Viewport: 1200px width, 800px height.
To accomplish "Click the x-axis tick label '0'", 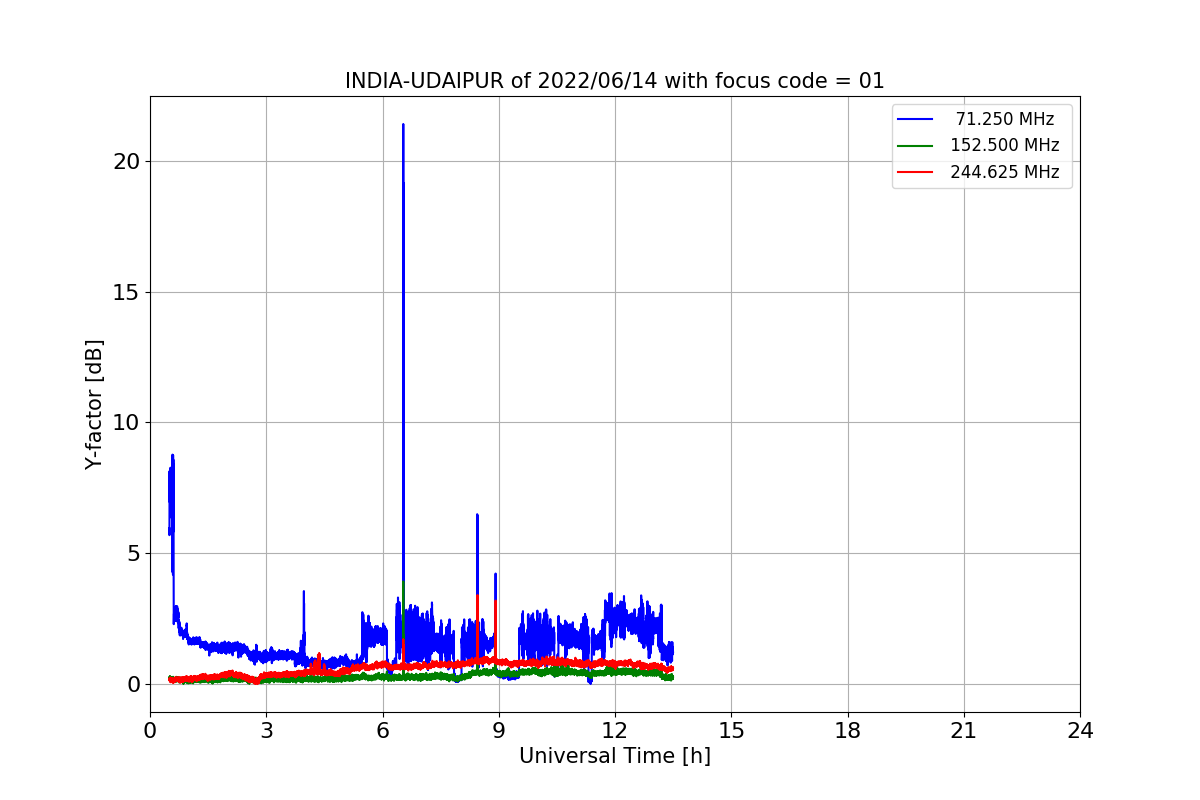I will (x=150, y=731).
